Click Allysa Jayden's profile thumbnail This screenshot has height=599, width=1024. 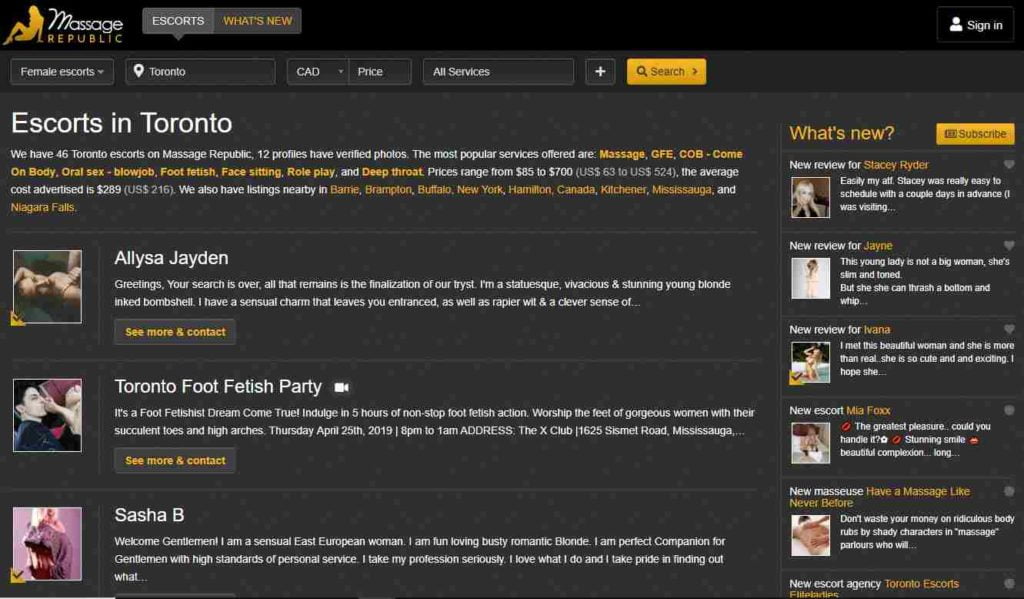coord(48,287)
